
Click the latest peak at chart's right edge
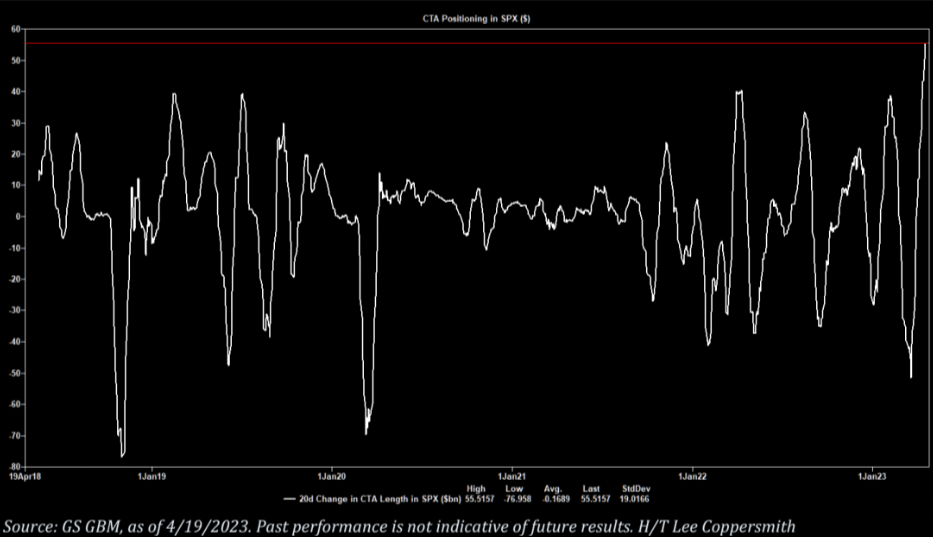[925, 45]
